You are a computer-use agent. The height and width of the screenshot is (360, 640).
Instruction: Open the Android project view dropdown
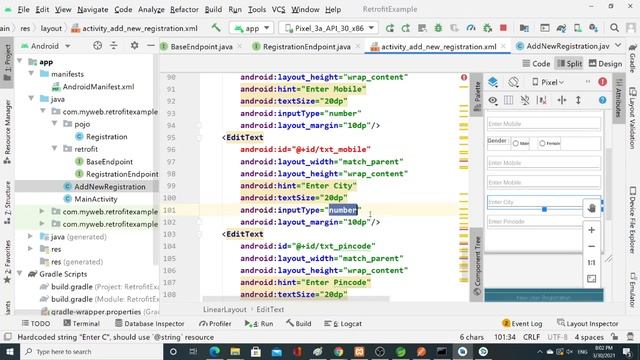point(46,46)
